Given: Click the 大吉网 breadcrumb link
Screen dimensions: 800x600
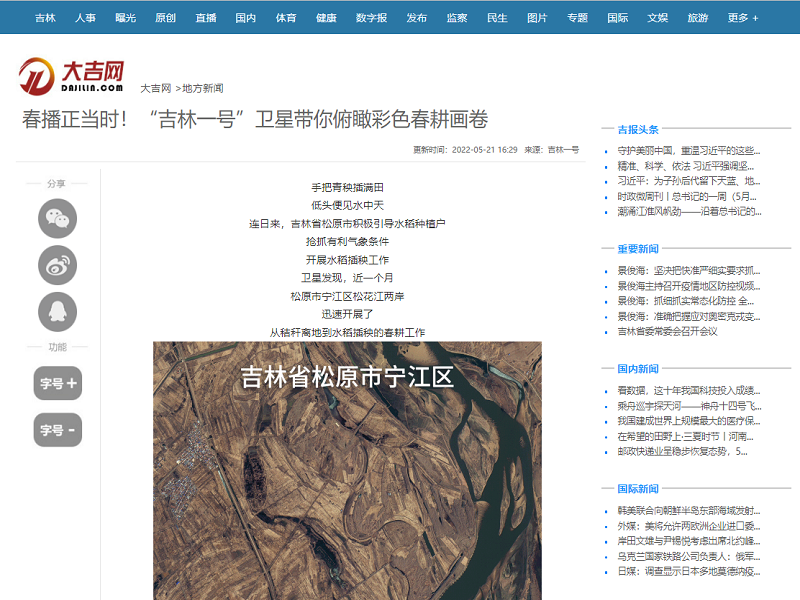Looking at the screenshot, I should pyautogui.click(x=155, y=88).
